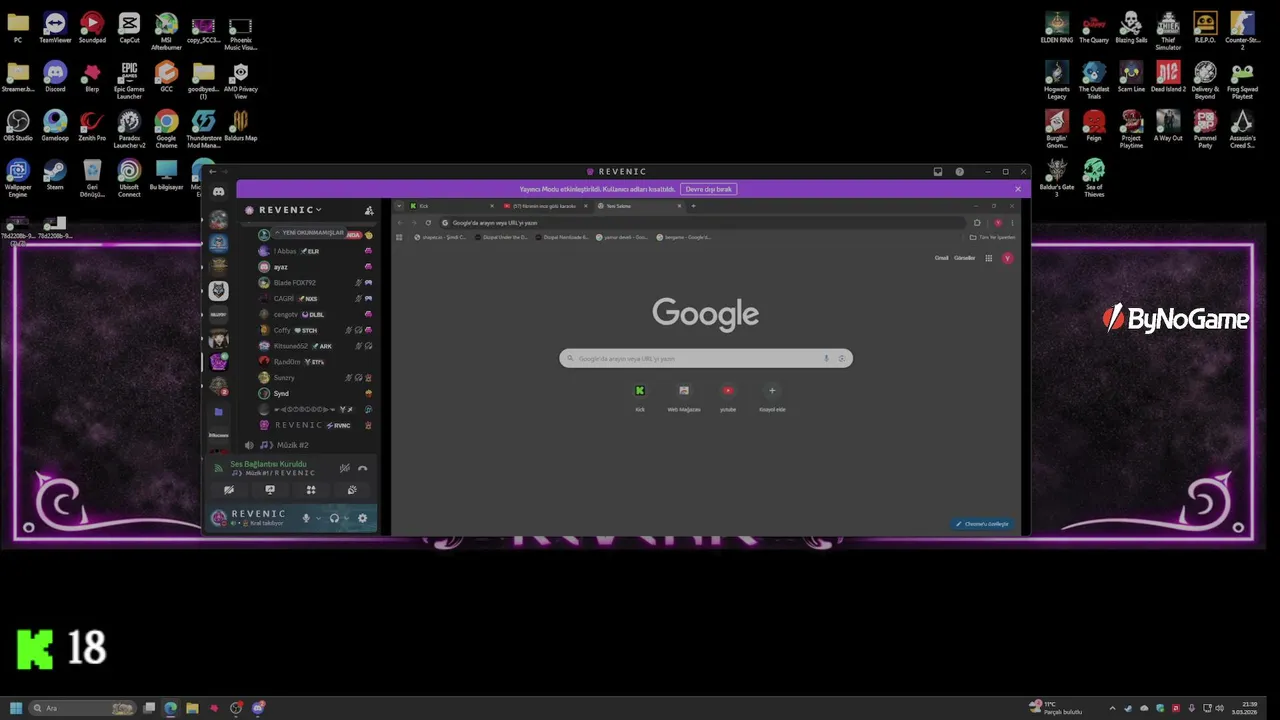
Task: Jump to YENİ OKUNMAMIŞLAR unread pill
Action: click(x=310, y=233)
